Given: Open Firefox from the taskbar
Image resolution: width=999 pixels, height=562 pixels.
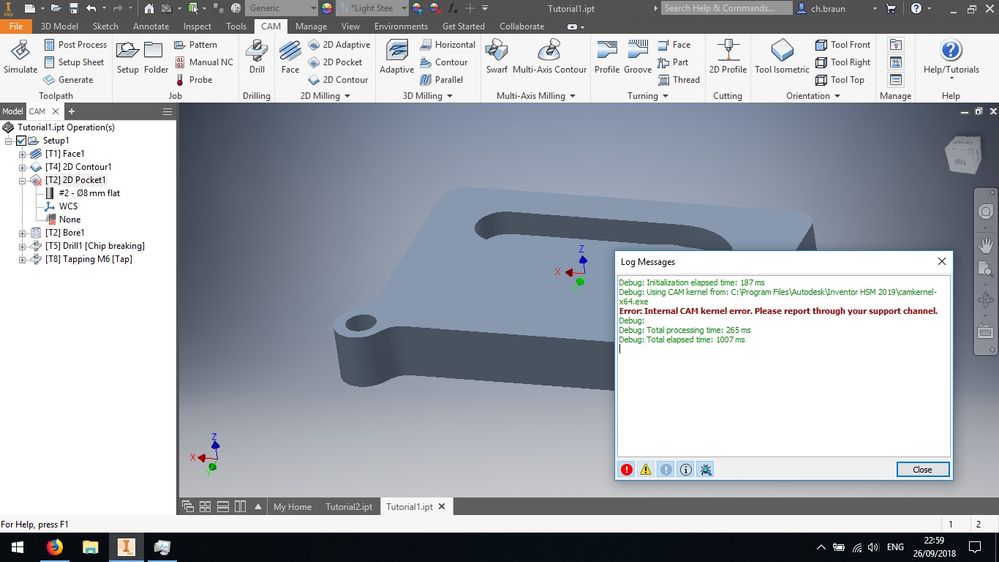Looking at the screenshot, I should [x=55, y=547].
